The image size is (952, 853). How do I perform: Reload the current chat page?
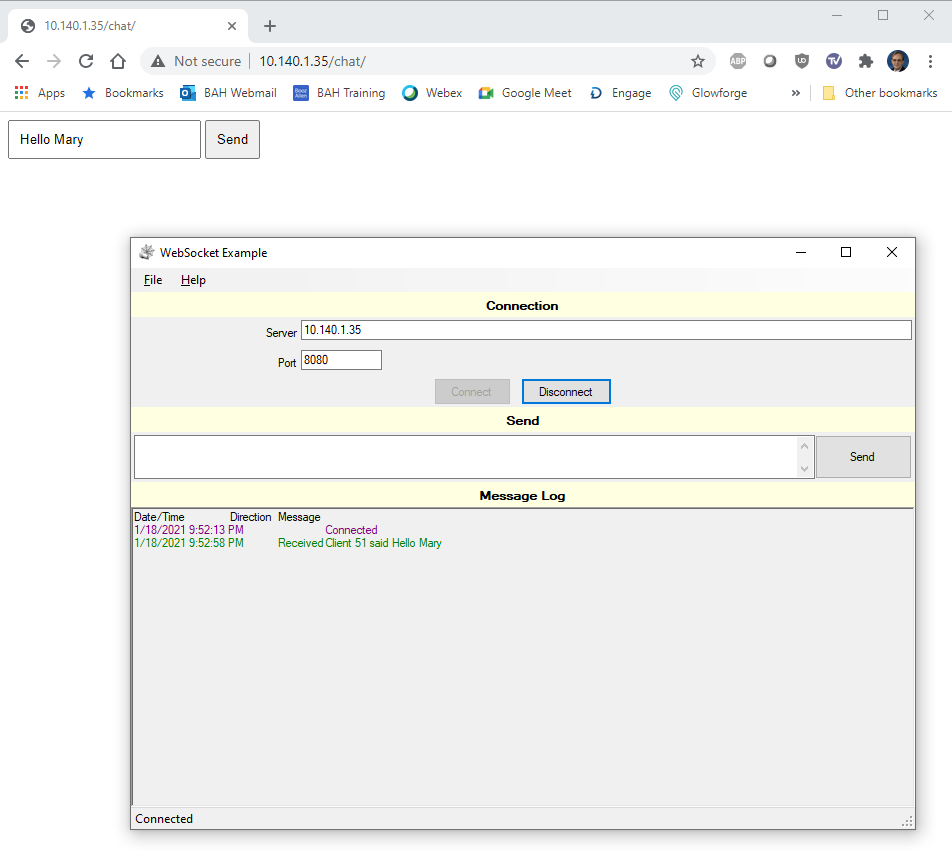point(86,61)
